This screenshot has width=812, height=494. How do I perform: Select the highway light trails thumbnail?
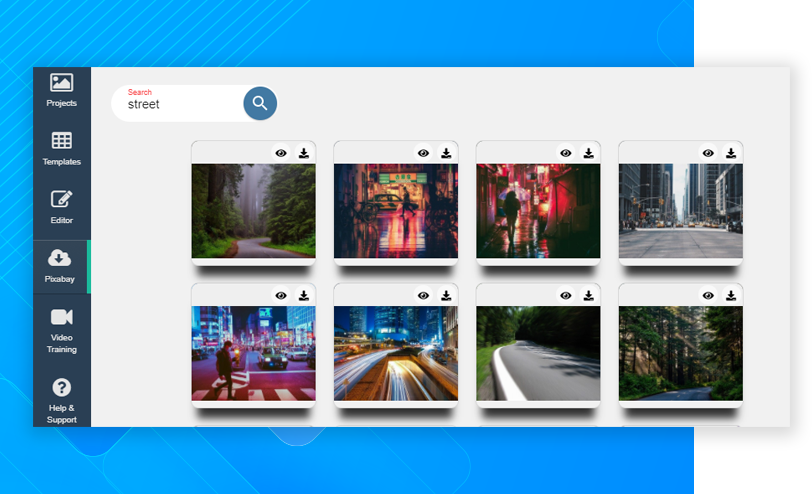point(396,353)
